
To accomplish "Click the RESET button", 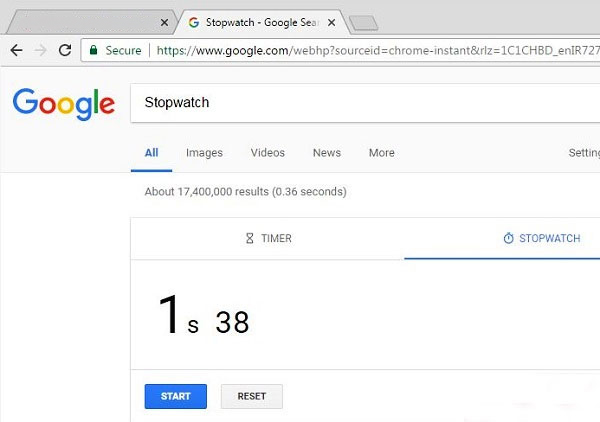I will pyautogui.click(x=252, y=396).
